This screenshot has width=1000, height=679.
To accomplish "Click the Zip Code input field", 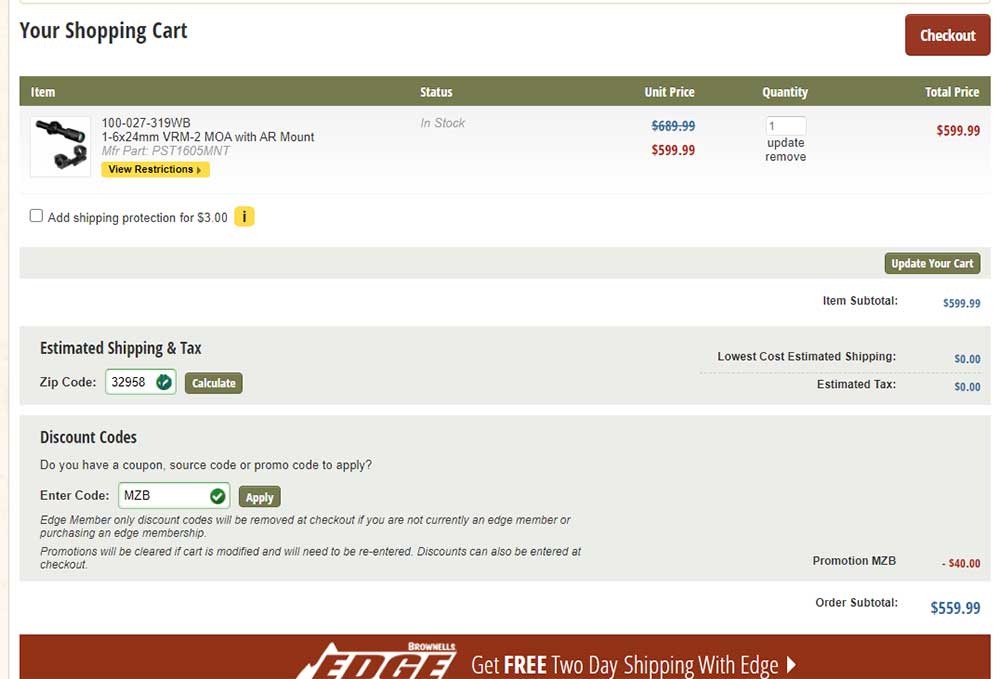I will [x=130, y=382].
